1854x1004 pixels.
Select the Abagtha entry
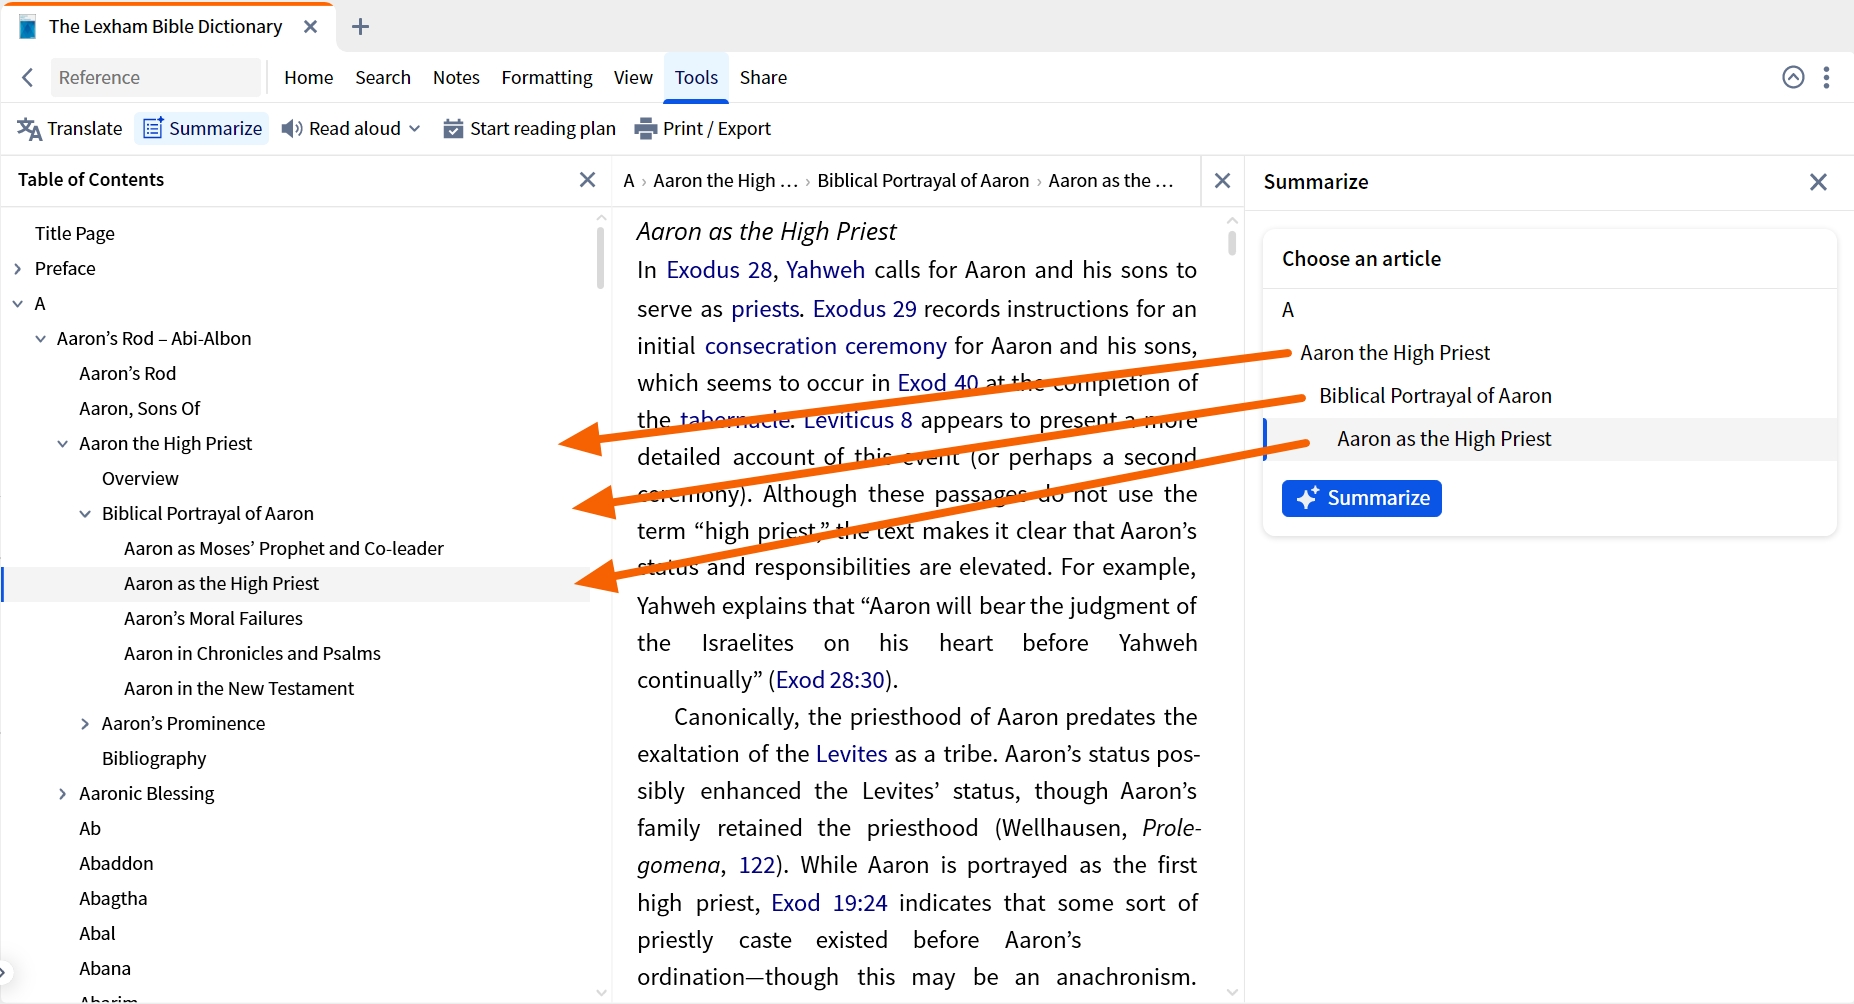113,898
